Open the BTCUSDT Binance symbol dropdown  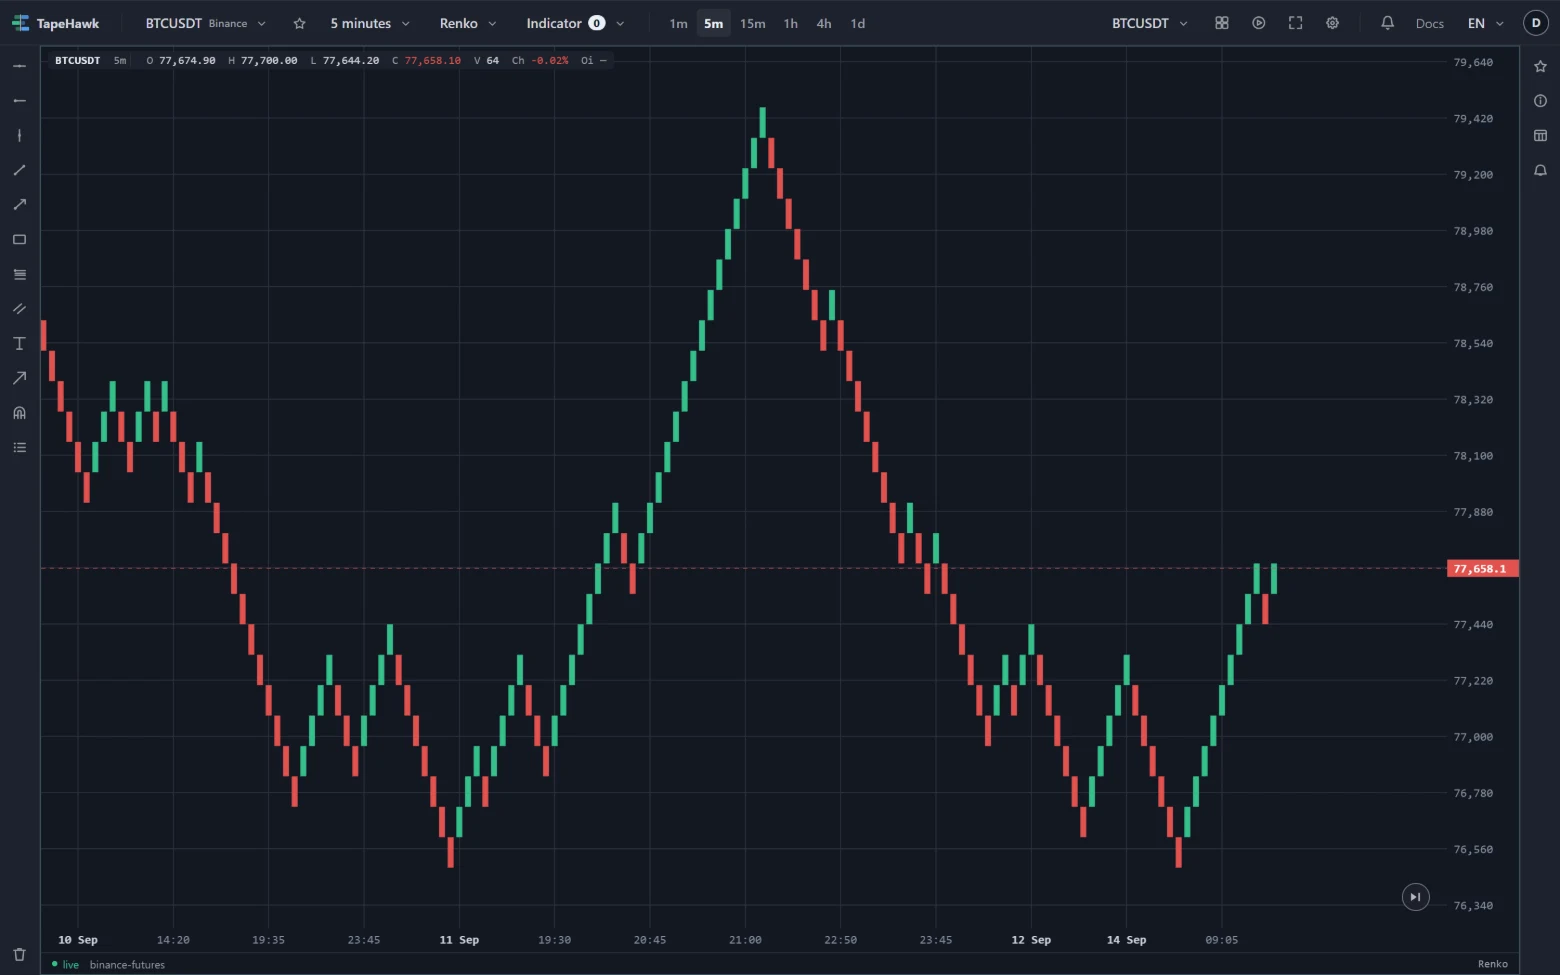(205, 23)
